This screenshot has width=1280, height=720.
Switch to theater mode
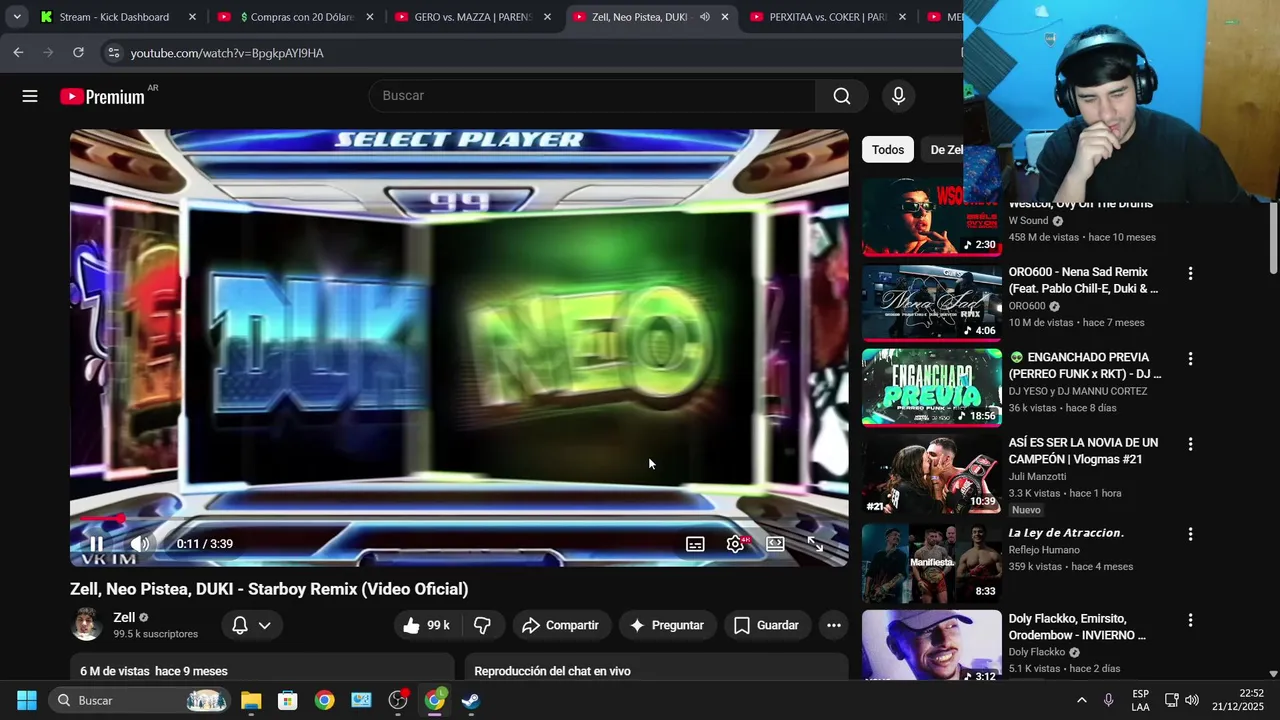[775, 544]
